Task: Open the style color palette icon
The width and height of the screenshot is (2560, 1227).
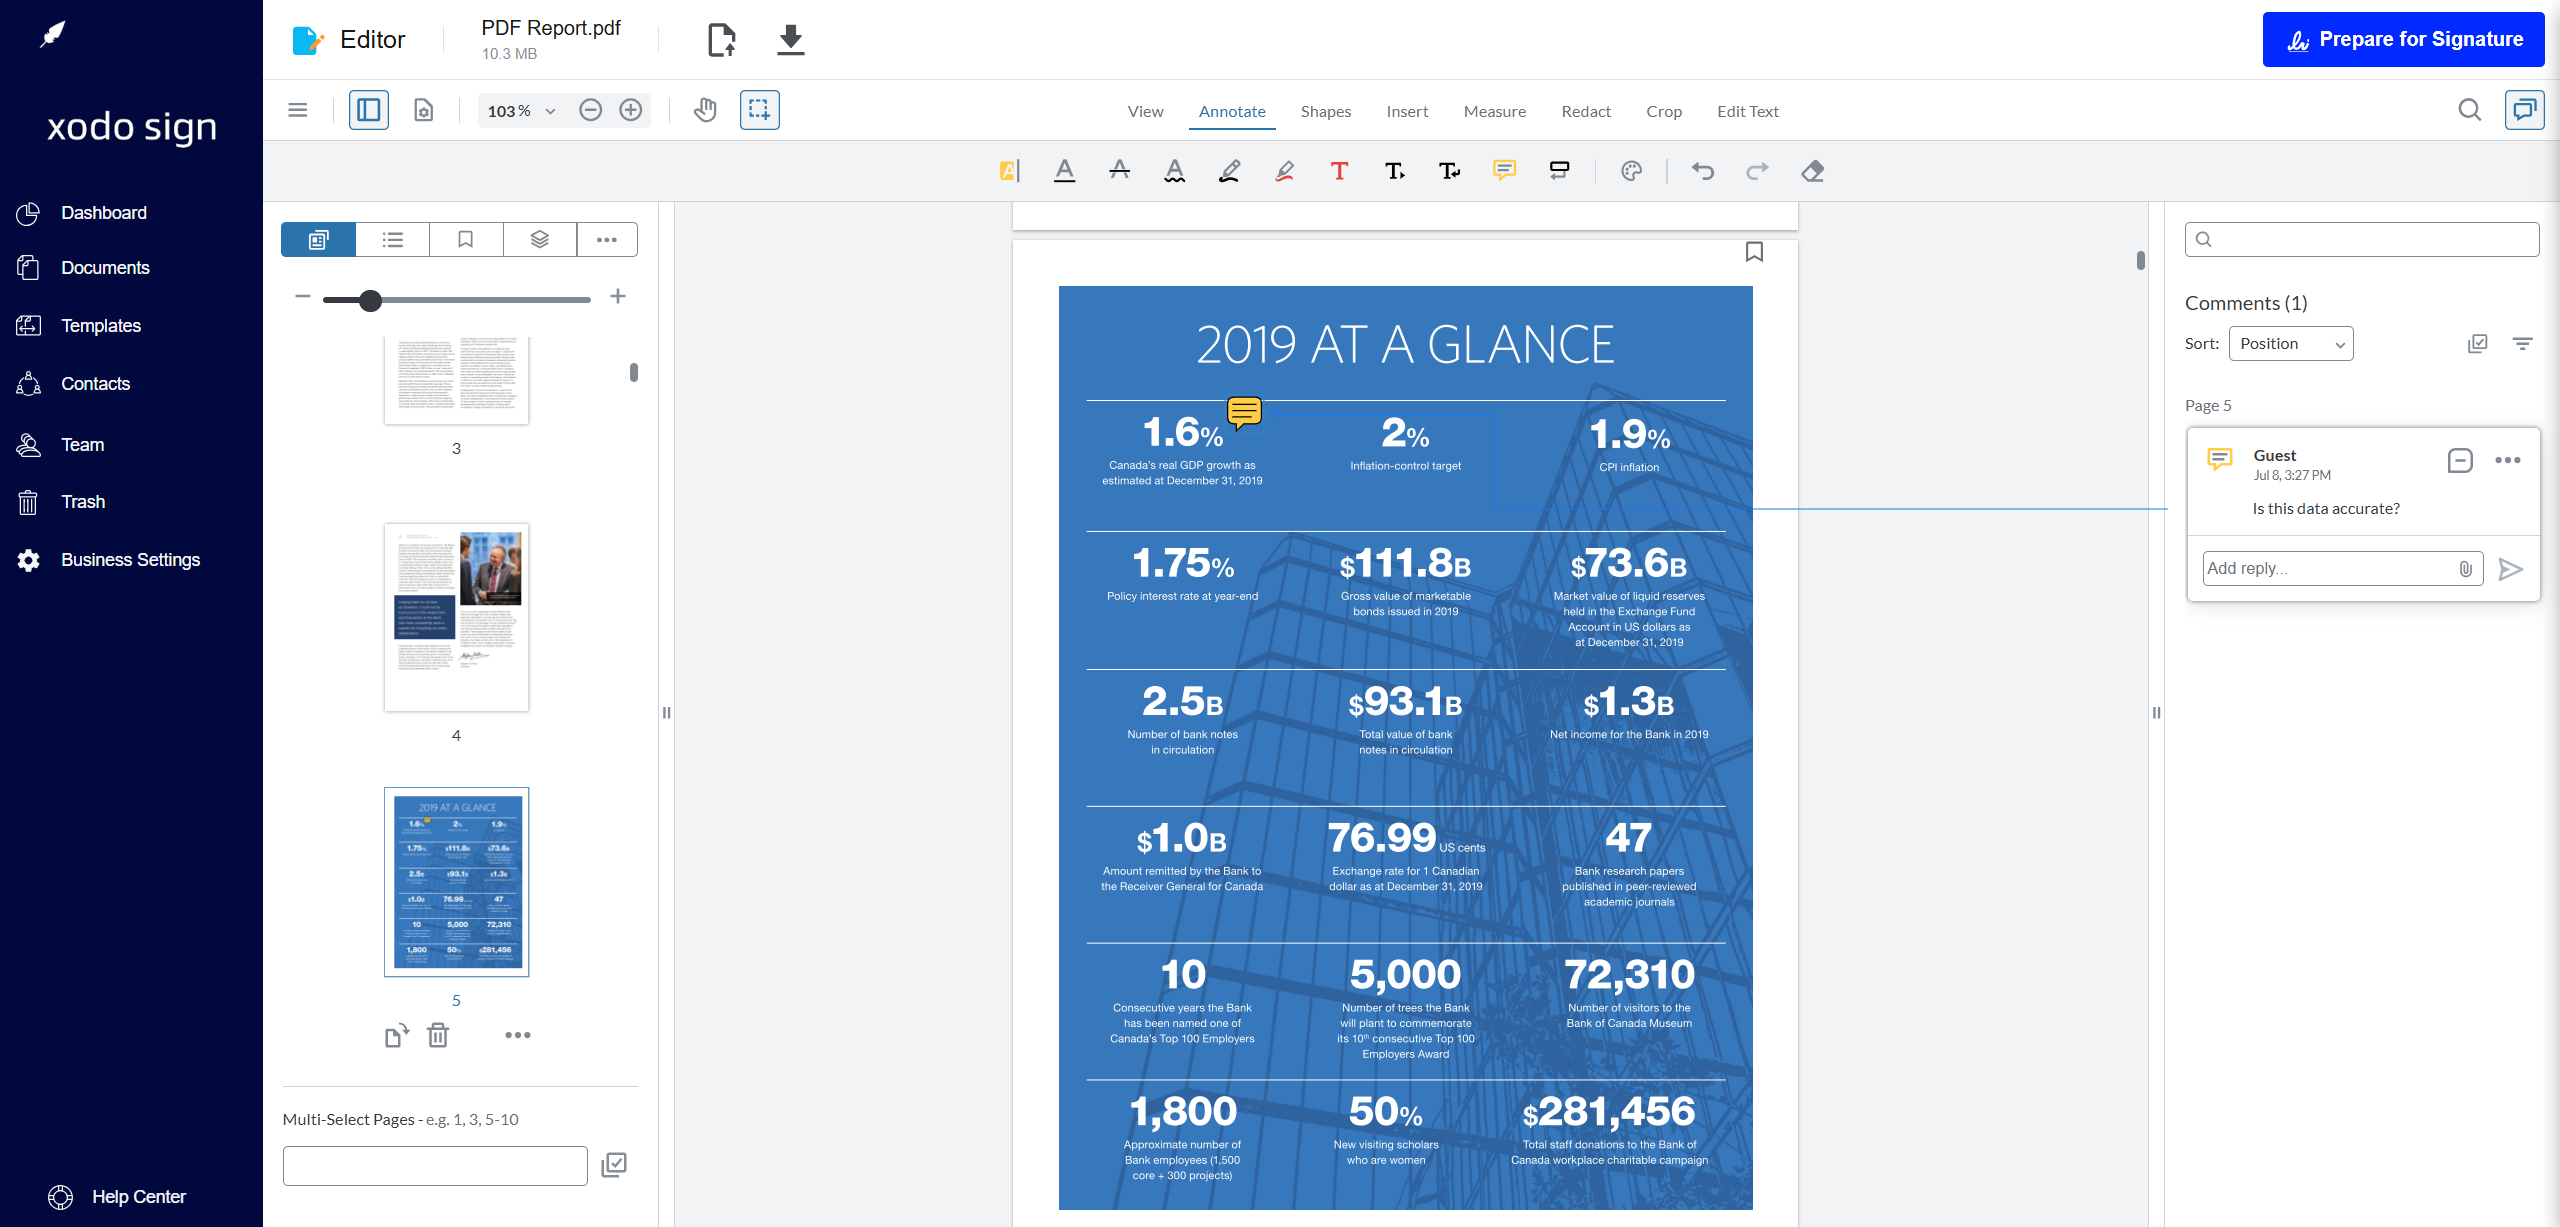Action: [x=1631, y=171]
